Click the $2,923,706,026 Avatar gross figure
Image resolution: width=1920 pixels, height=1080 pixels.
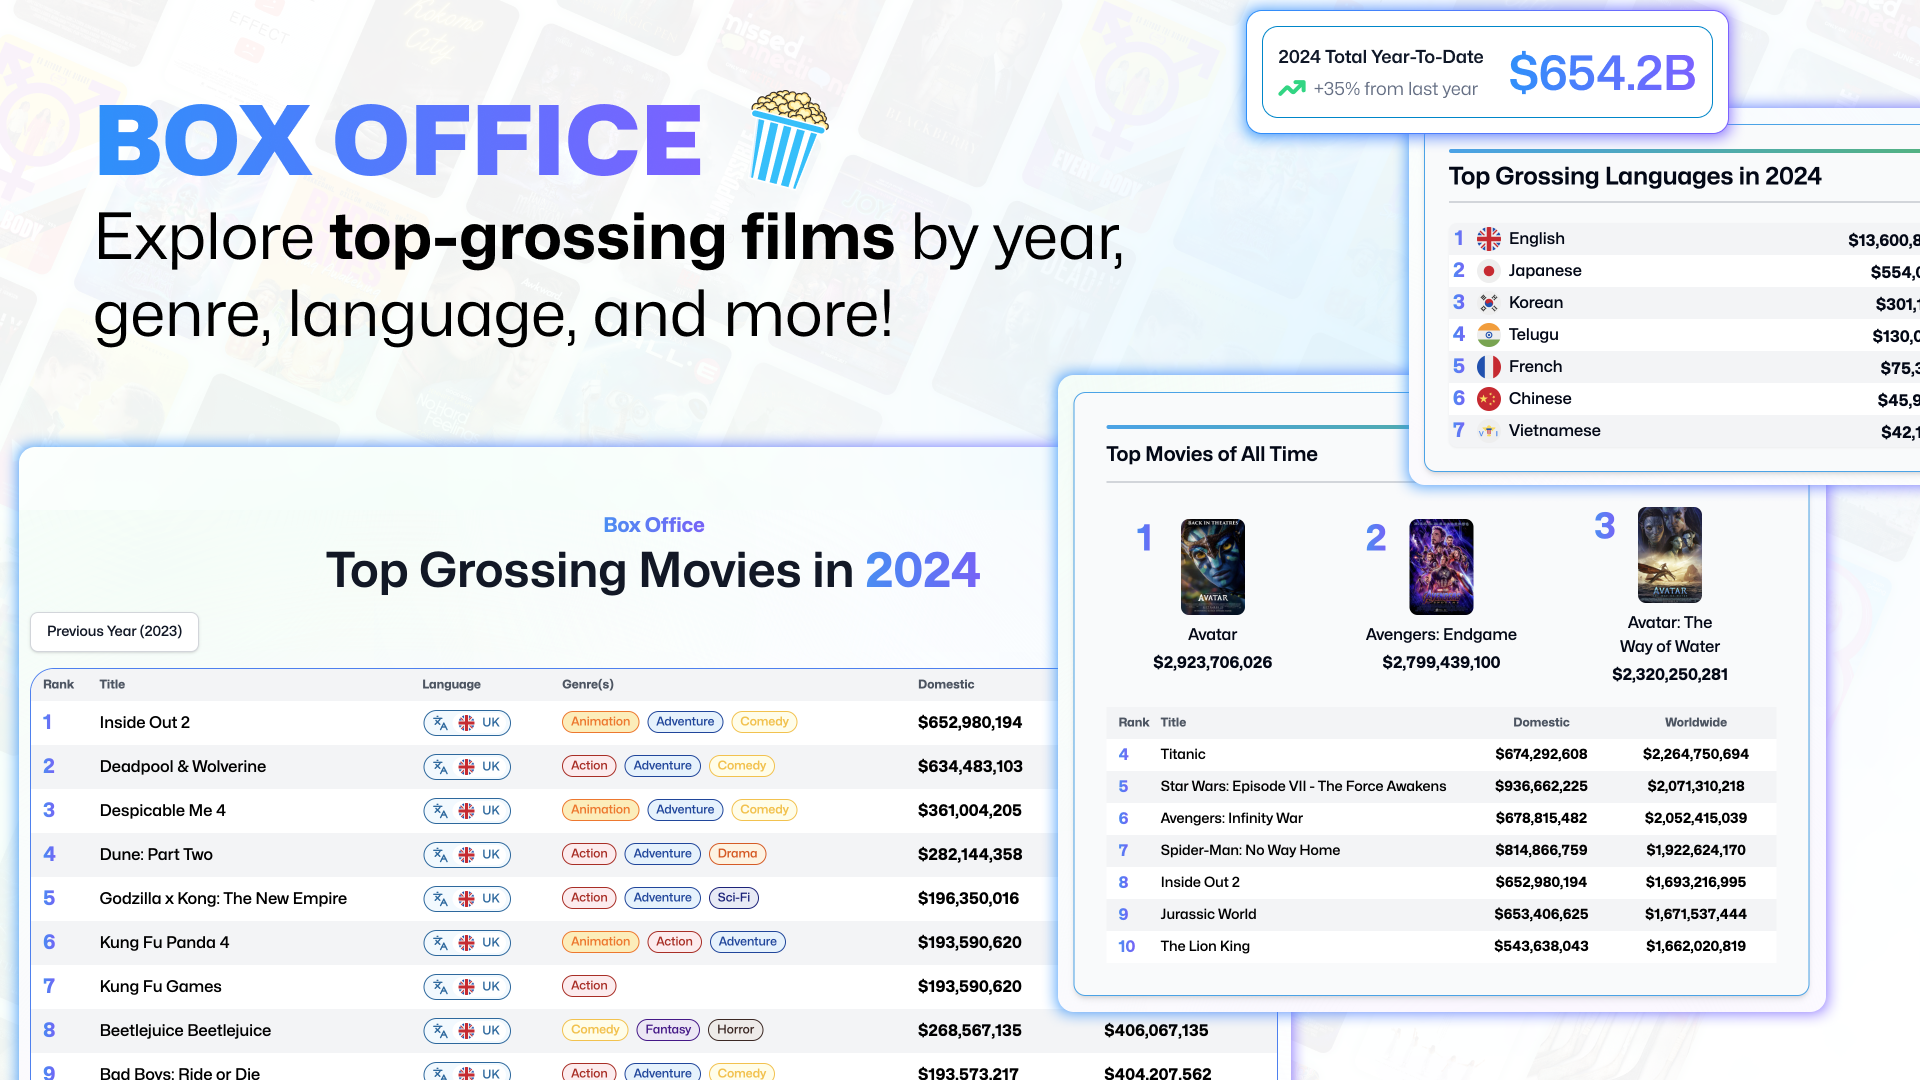1212,662
